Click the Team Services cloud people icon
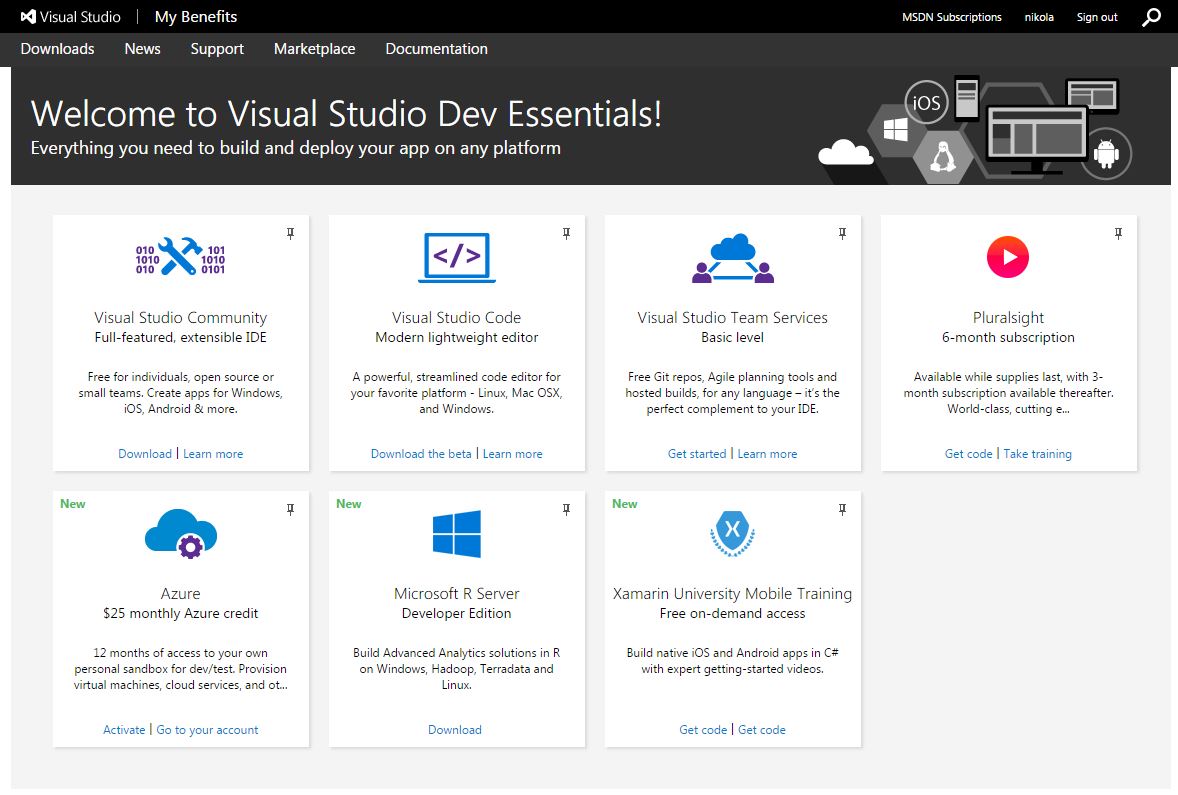 pos(732,258)
